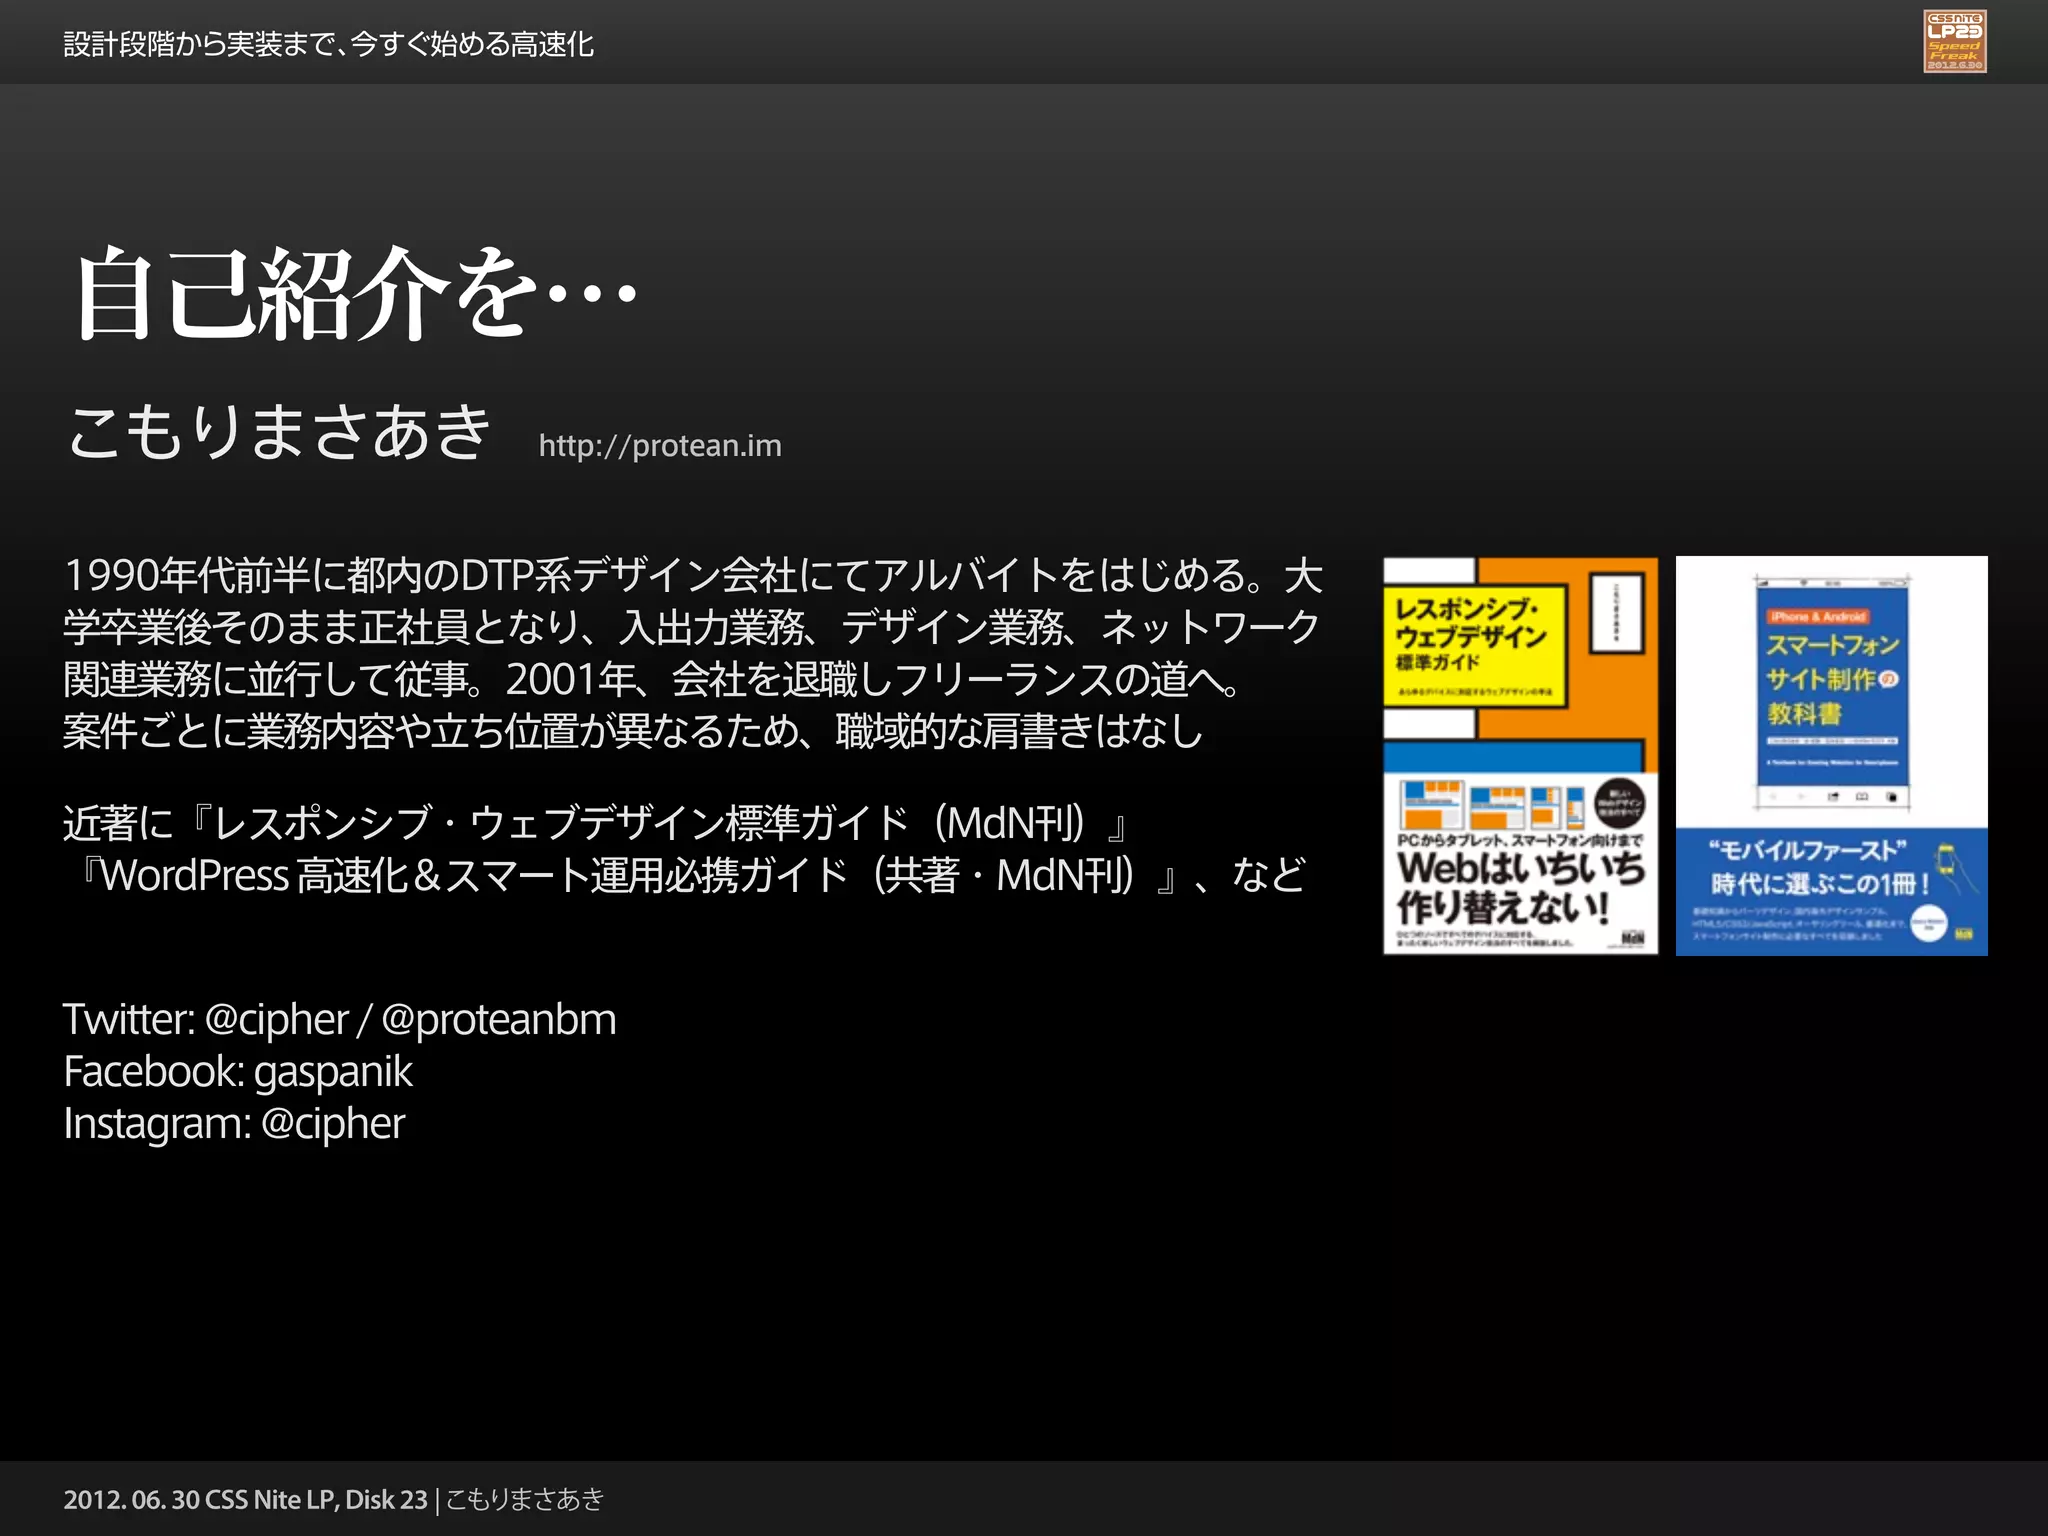Click the Facebook: gaspanik line

coord(238,1071)
